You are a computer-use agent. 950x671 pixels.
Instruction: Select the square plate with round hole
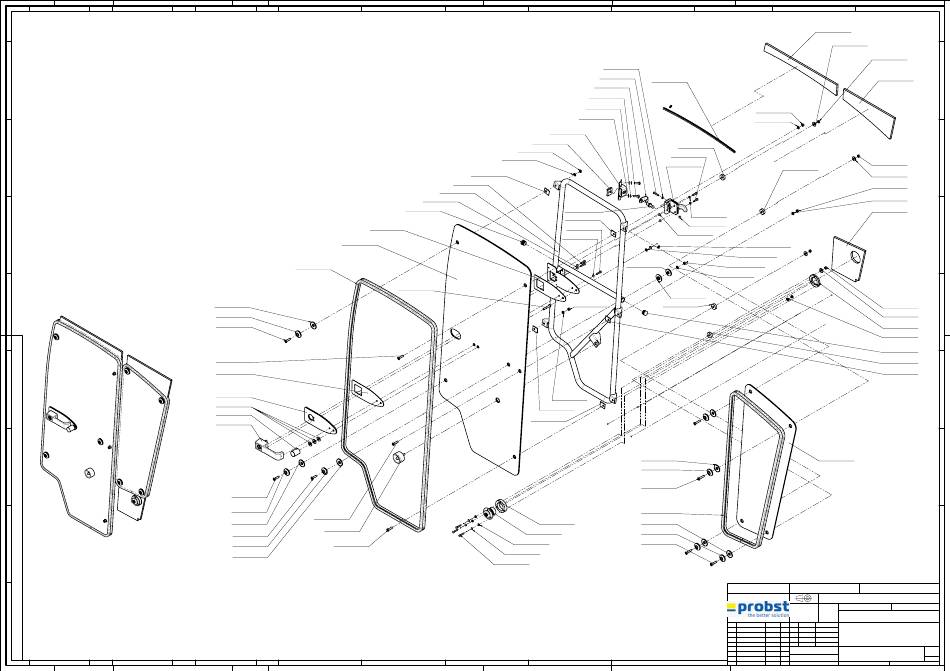pyautogui.click(x=849, y=259)
